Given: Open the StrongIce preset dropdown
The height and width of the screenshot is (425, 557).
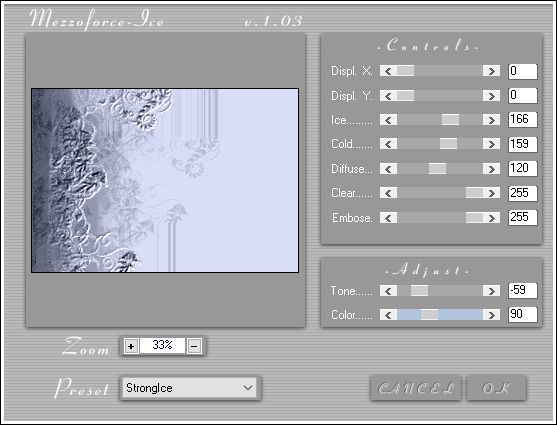Looking at the screenshot, I should coord(190,388).
